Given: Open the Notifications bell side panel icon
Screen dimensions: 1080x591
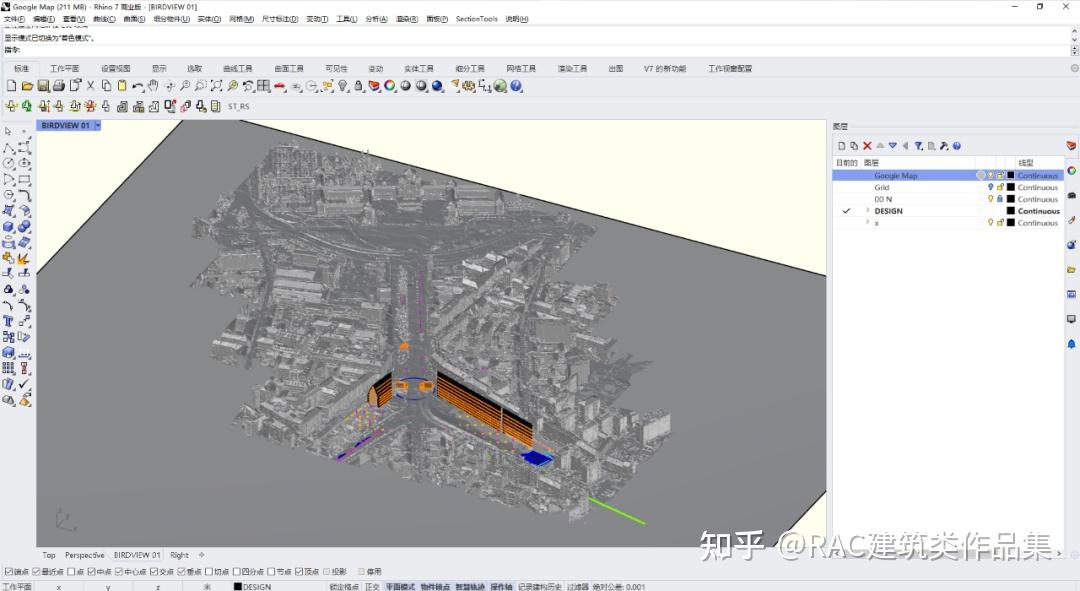Looking at the screenshot, I should (1071, 344).
